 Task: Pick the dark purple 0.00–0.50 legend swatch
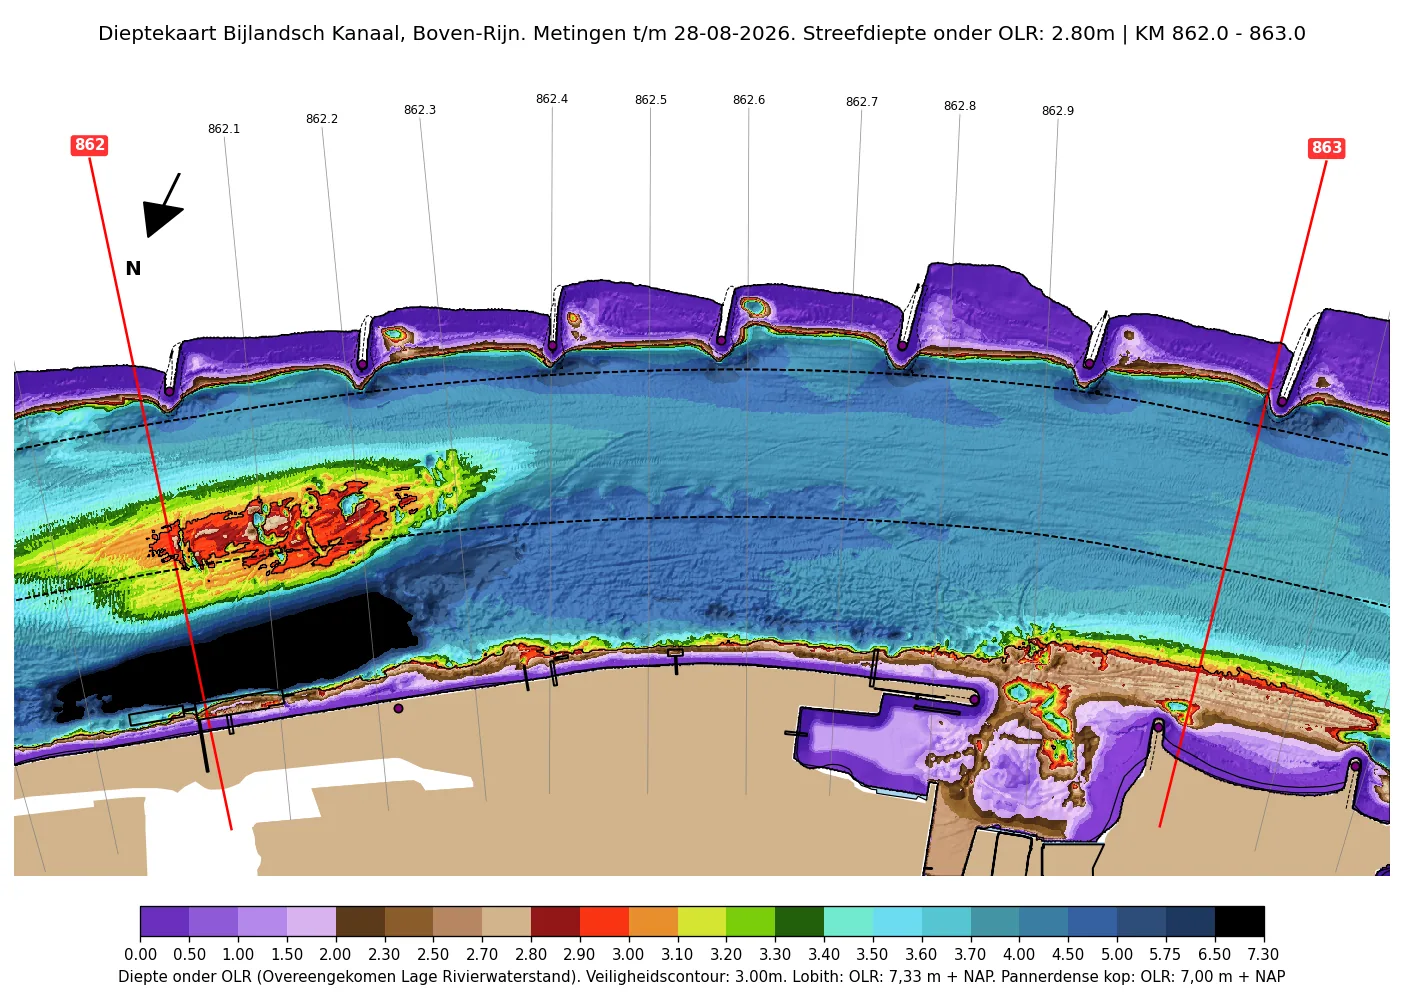click(165, 921)
